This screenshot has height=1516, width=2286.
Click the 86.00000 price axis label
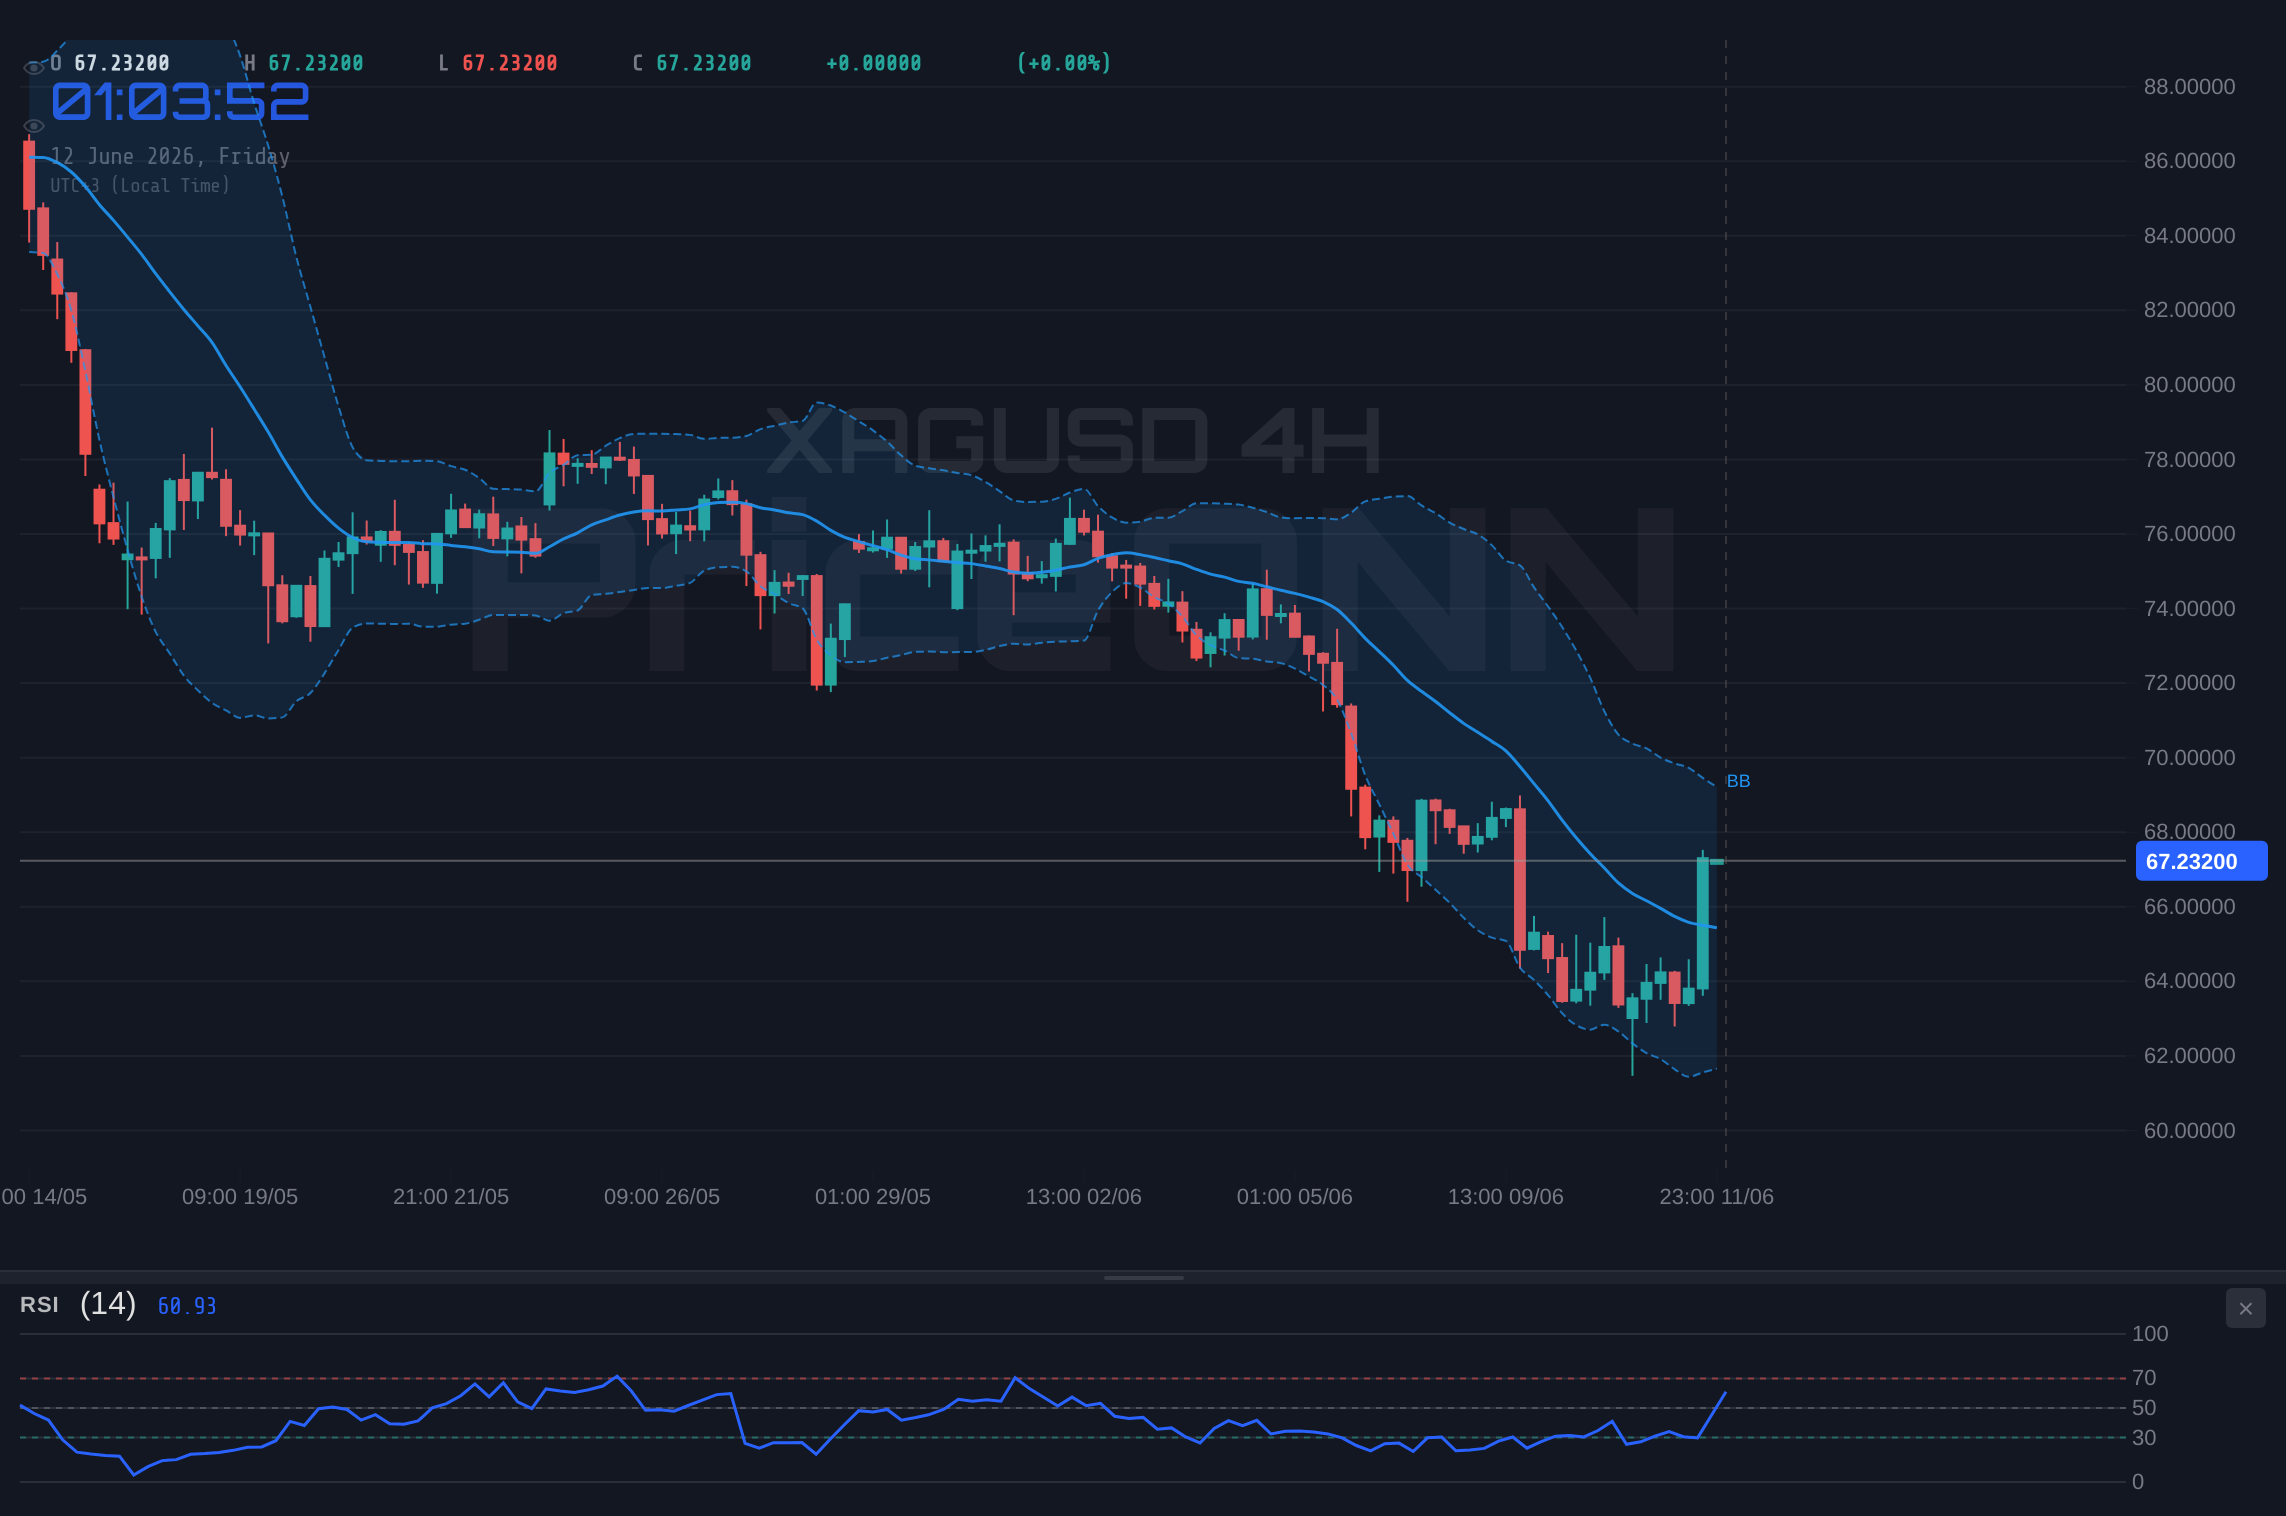(x=2189, y=161)
